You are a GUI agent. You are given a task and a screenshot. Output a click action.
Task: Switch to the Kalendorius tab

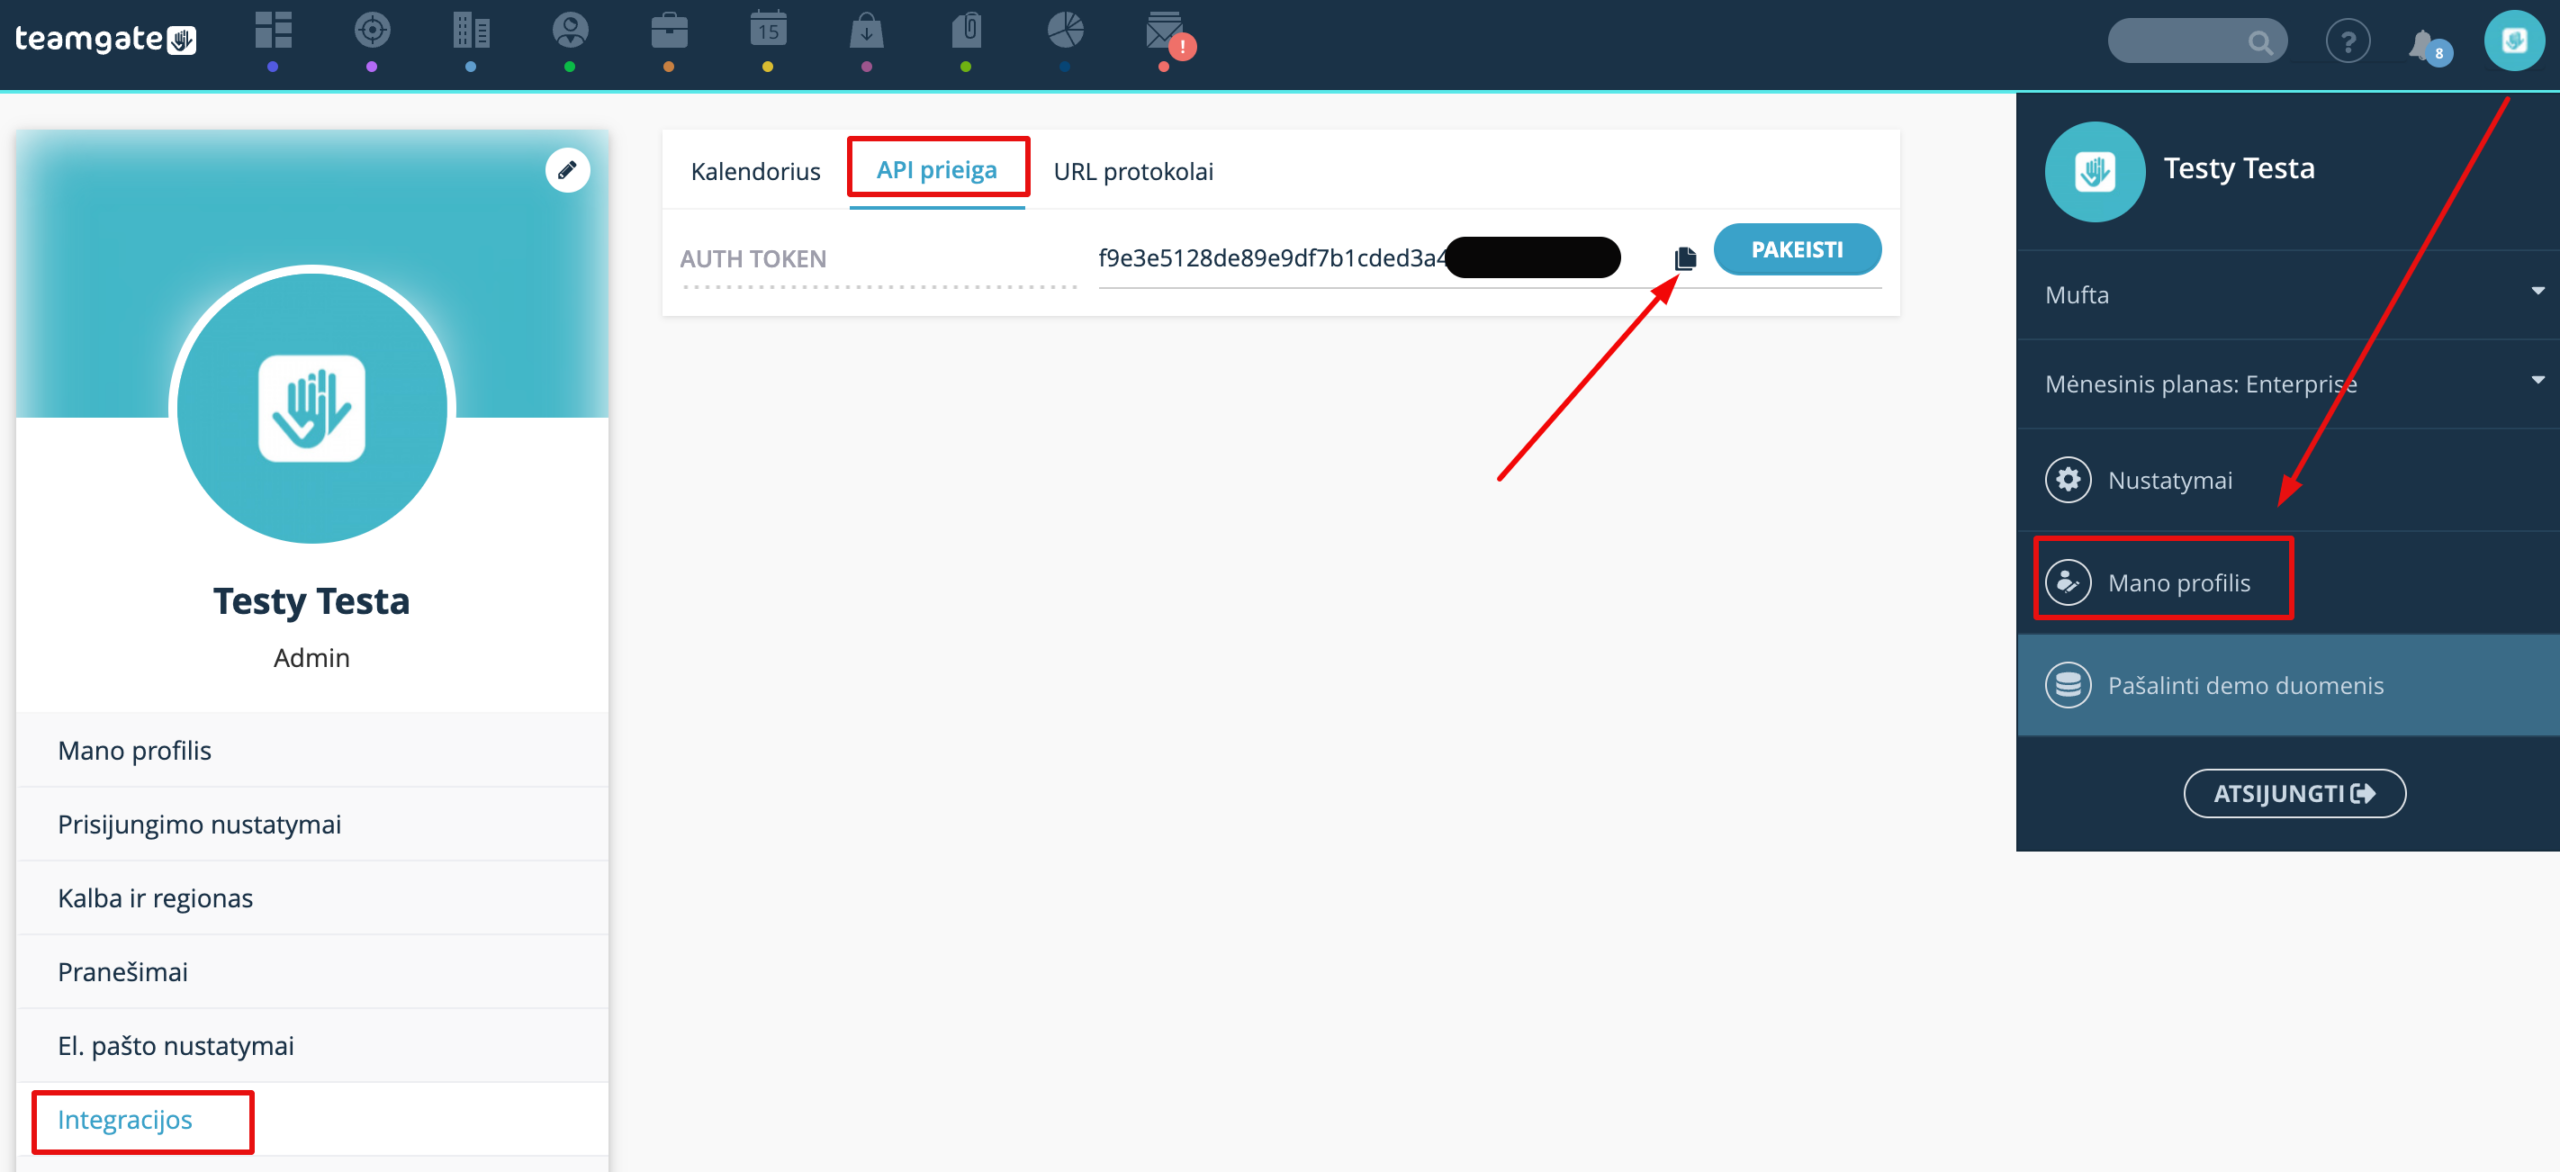(755, 171)
